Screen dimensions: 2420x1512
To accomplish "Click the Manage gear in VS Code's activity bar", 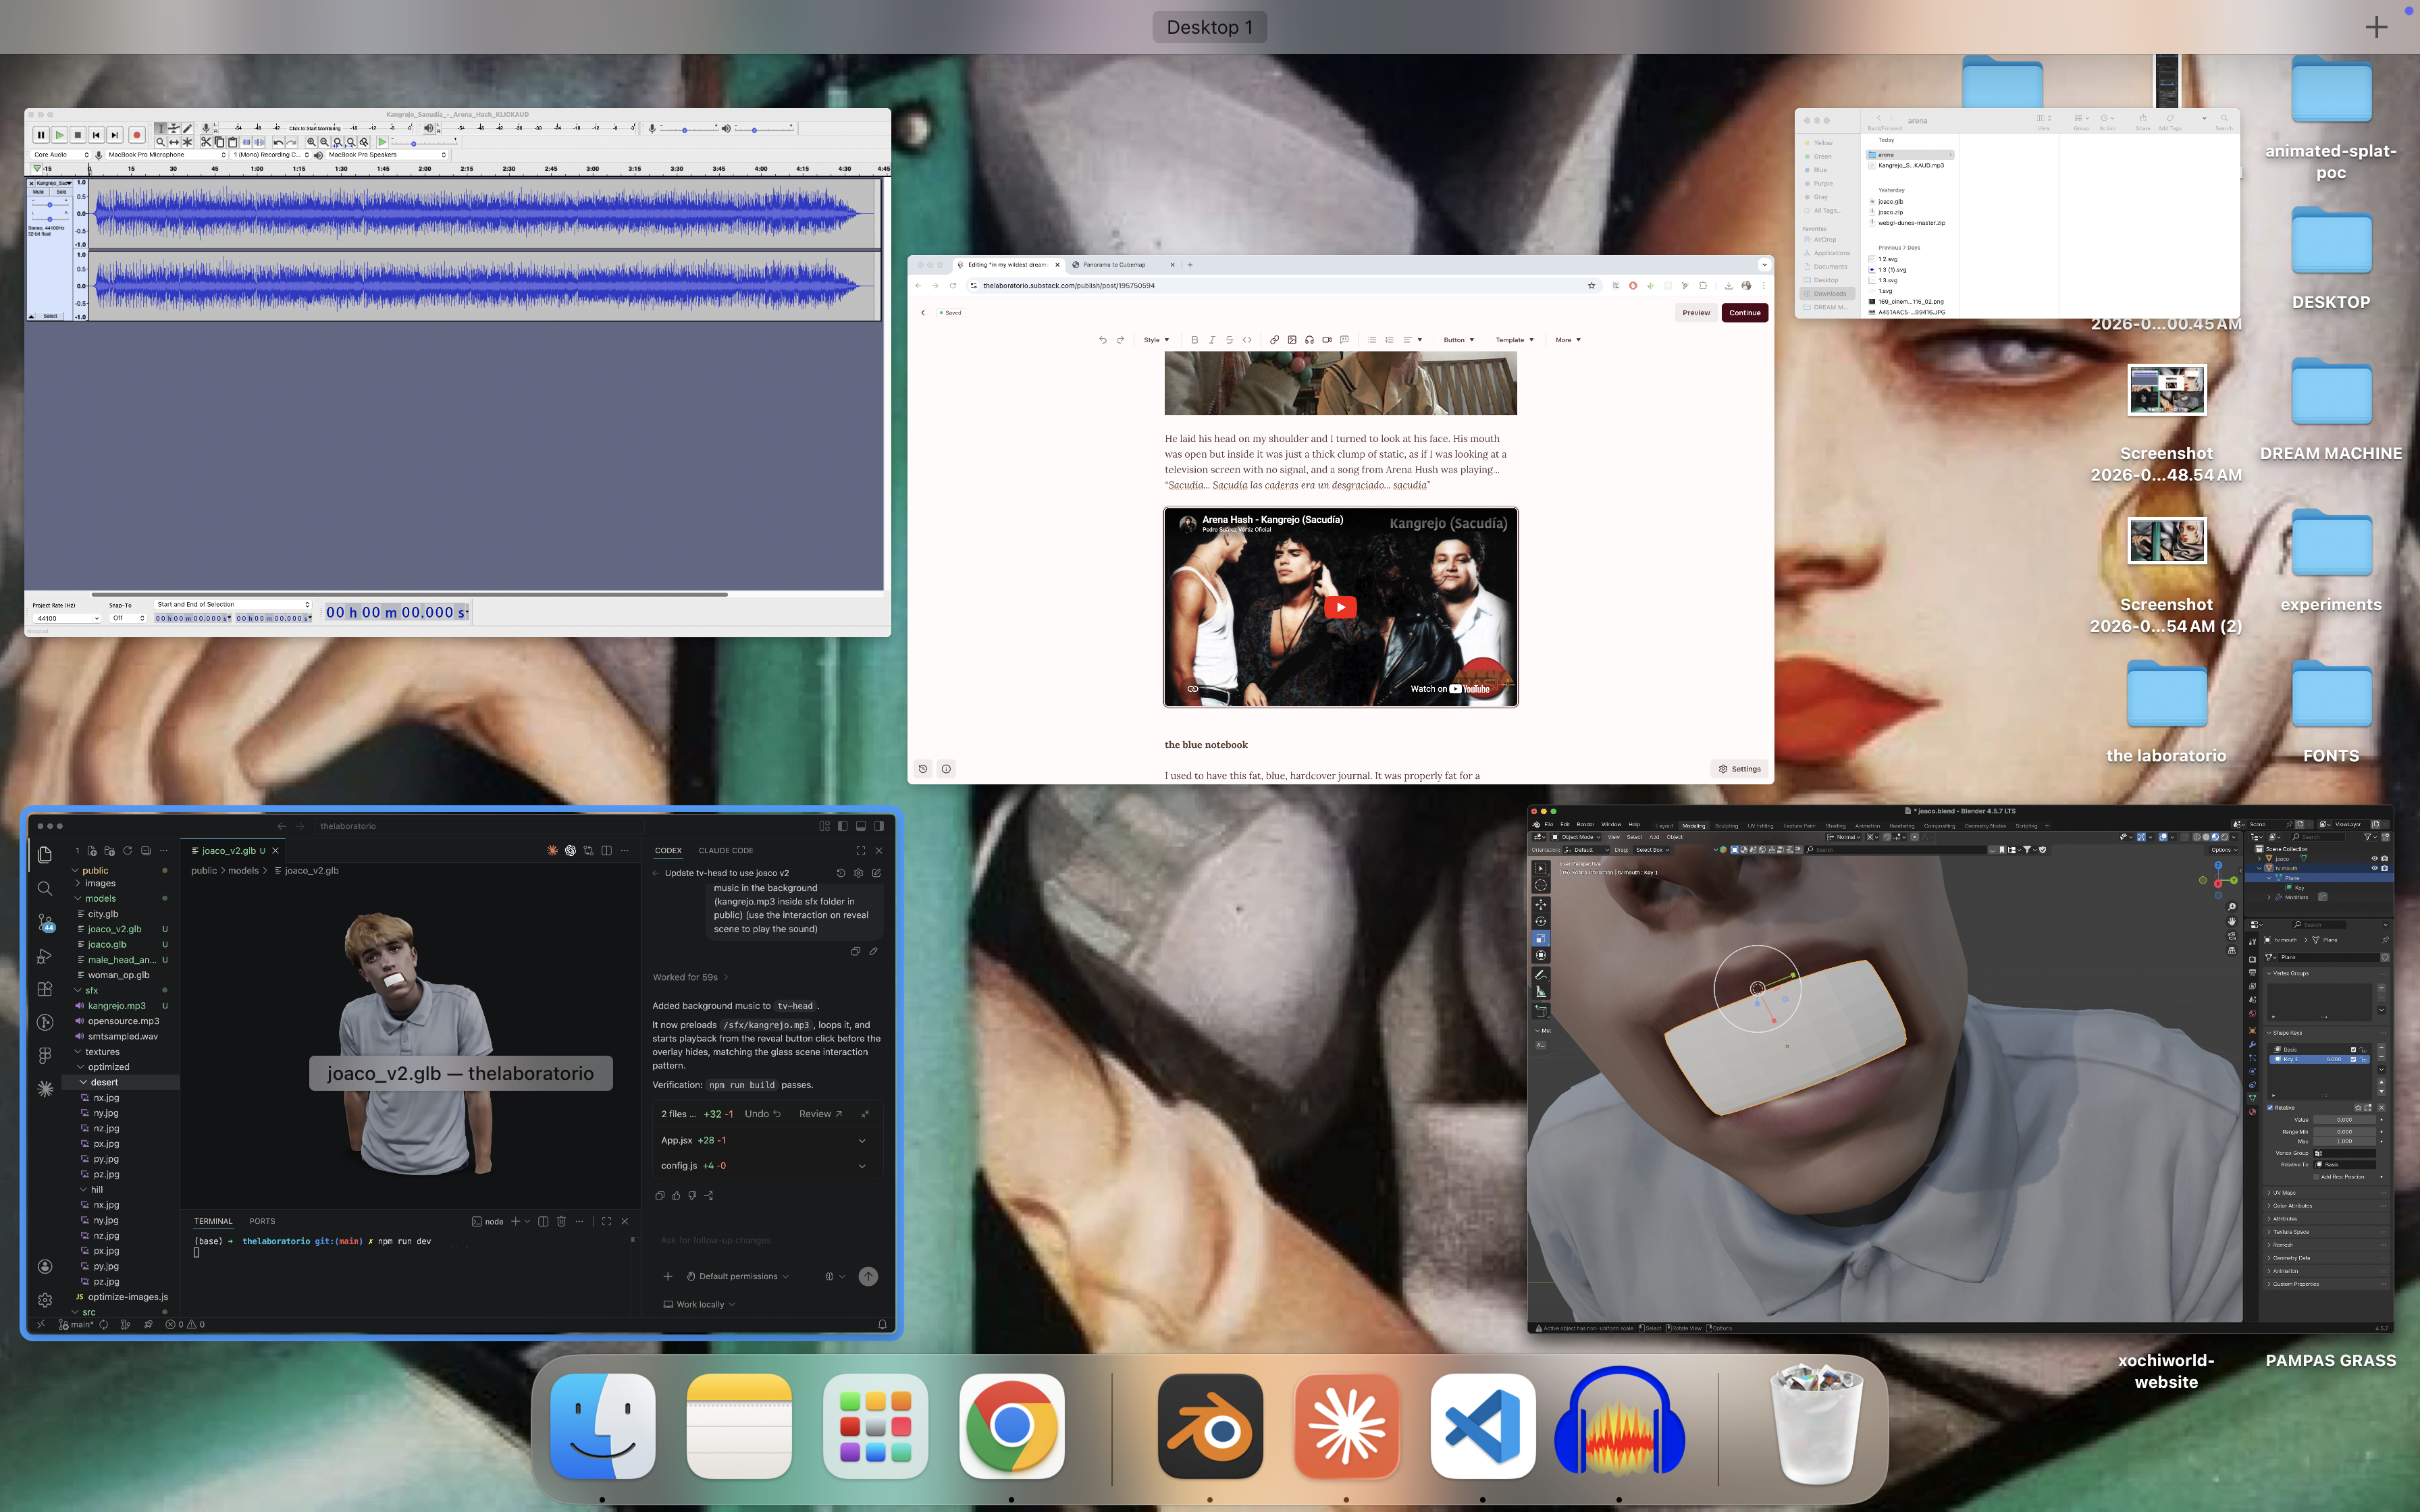I will (45, 1300).
